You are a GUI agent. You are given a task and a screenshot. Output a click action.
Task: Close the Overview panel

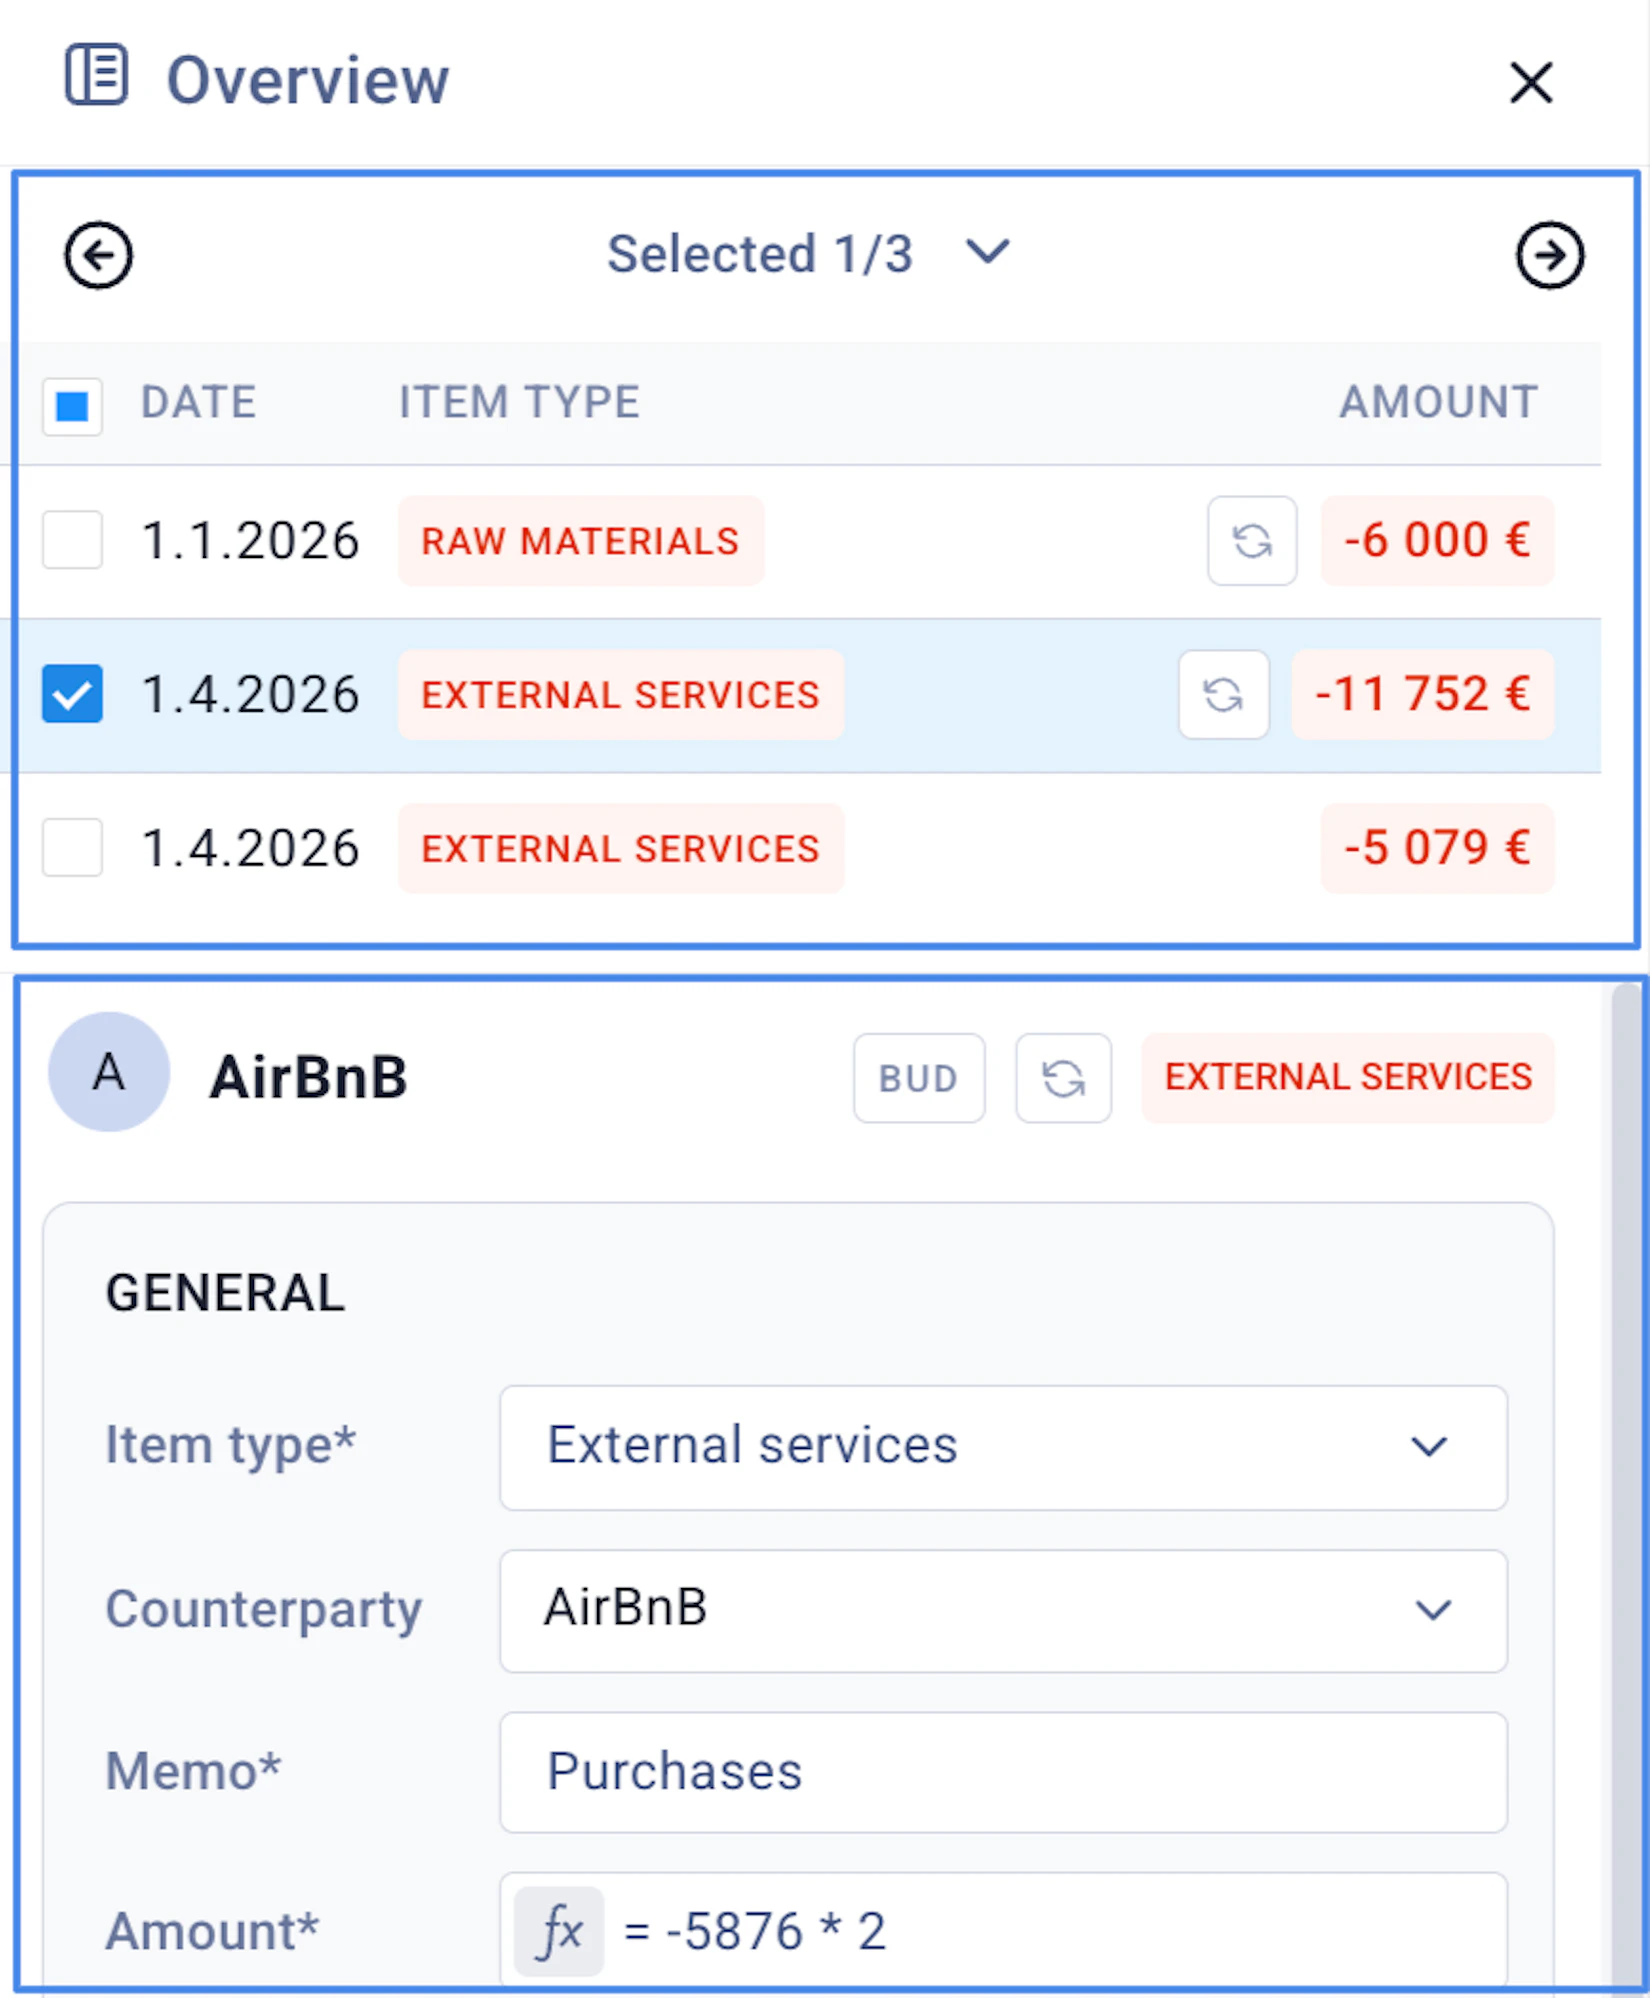(1530, 82)
